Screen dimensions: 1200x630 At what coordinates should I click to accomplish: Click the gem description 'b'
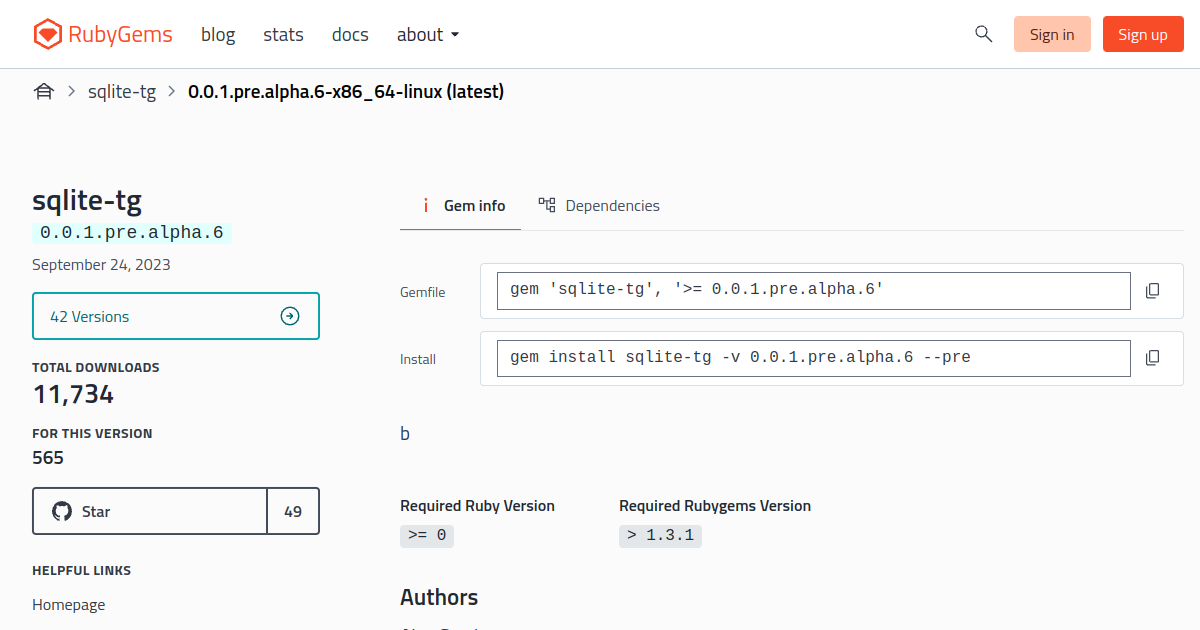coord(405,433)
